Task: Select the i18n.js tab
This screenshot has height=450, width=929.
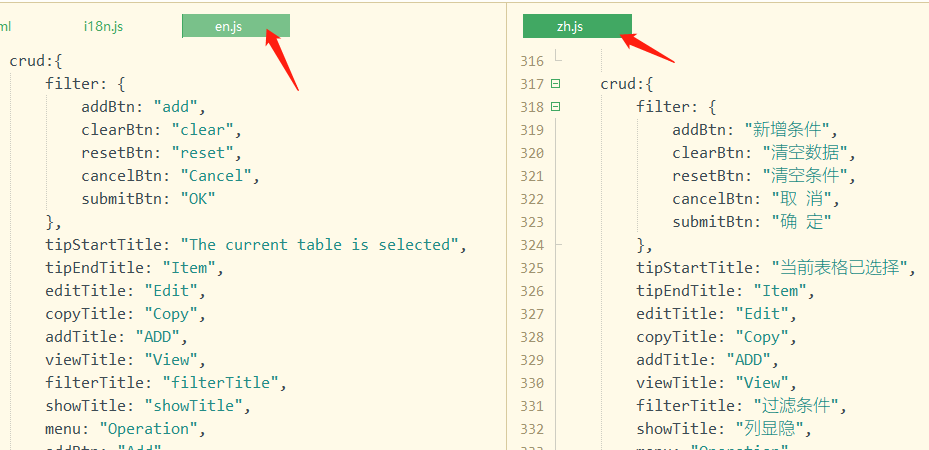Action: pyautogui.click(x=103, y=26)
